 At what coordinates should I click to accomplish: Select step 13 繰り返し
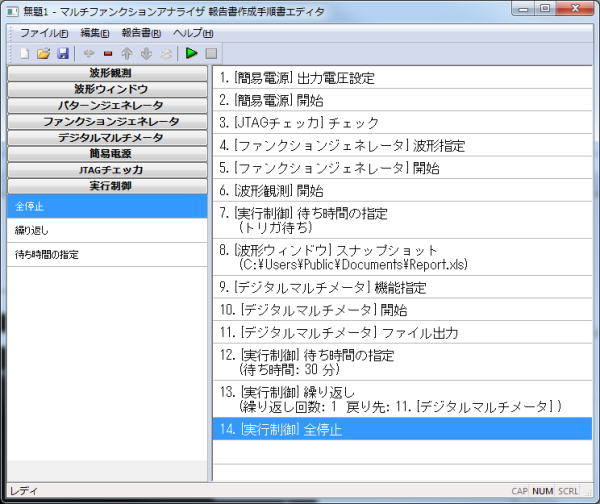tap(402, 399)
